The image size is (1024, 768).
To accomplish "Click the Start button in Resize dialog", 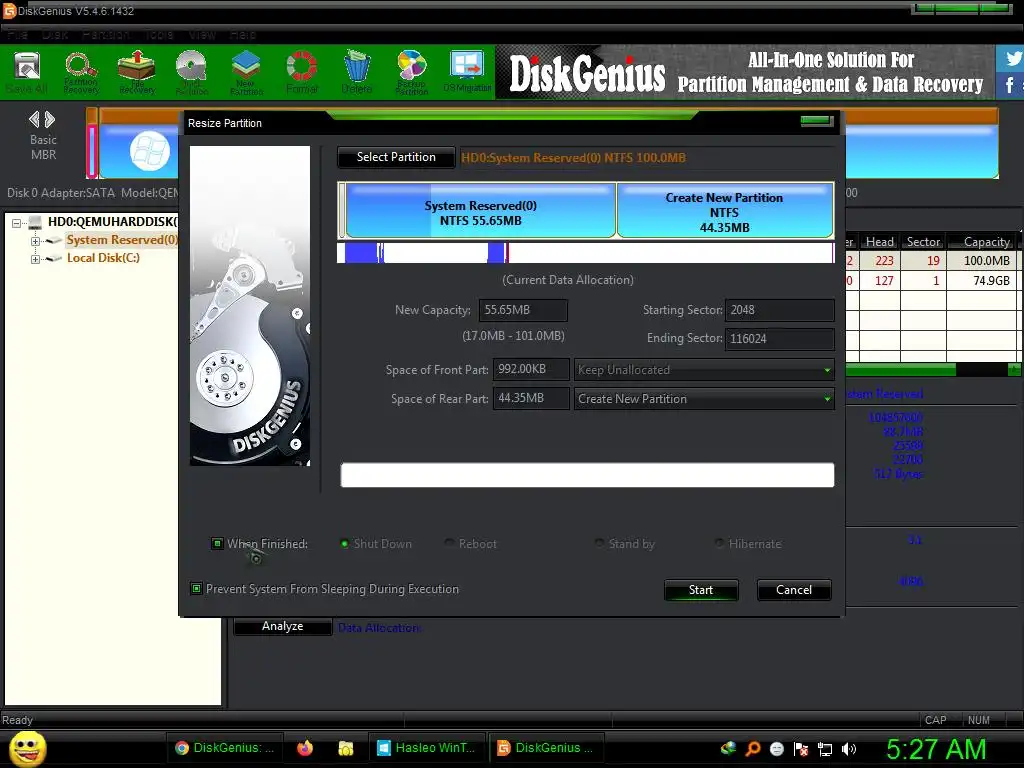I will [701, 590].
